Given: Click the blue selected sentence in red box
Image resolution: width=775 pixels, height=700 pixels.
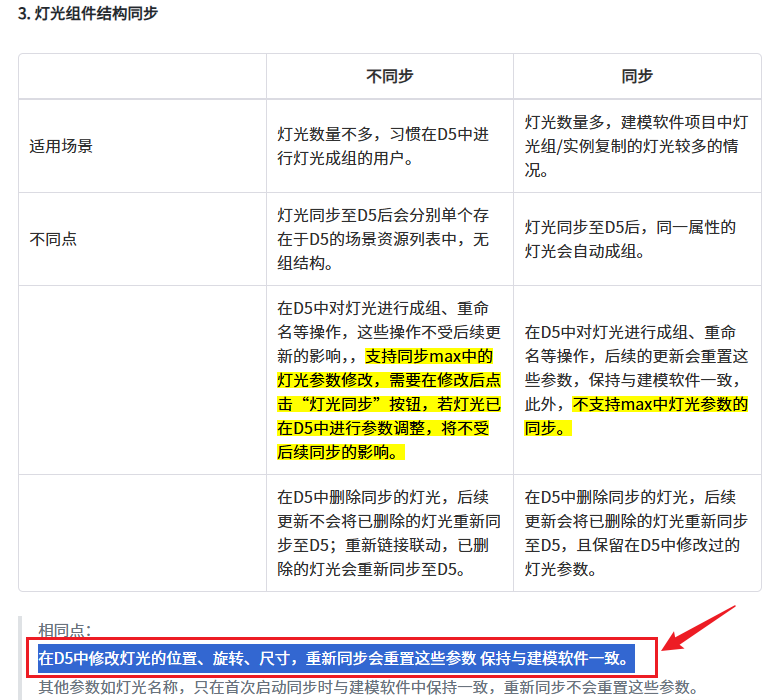Looking at the screenshot, I should pos(335,658).
